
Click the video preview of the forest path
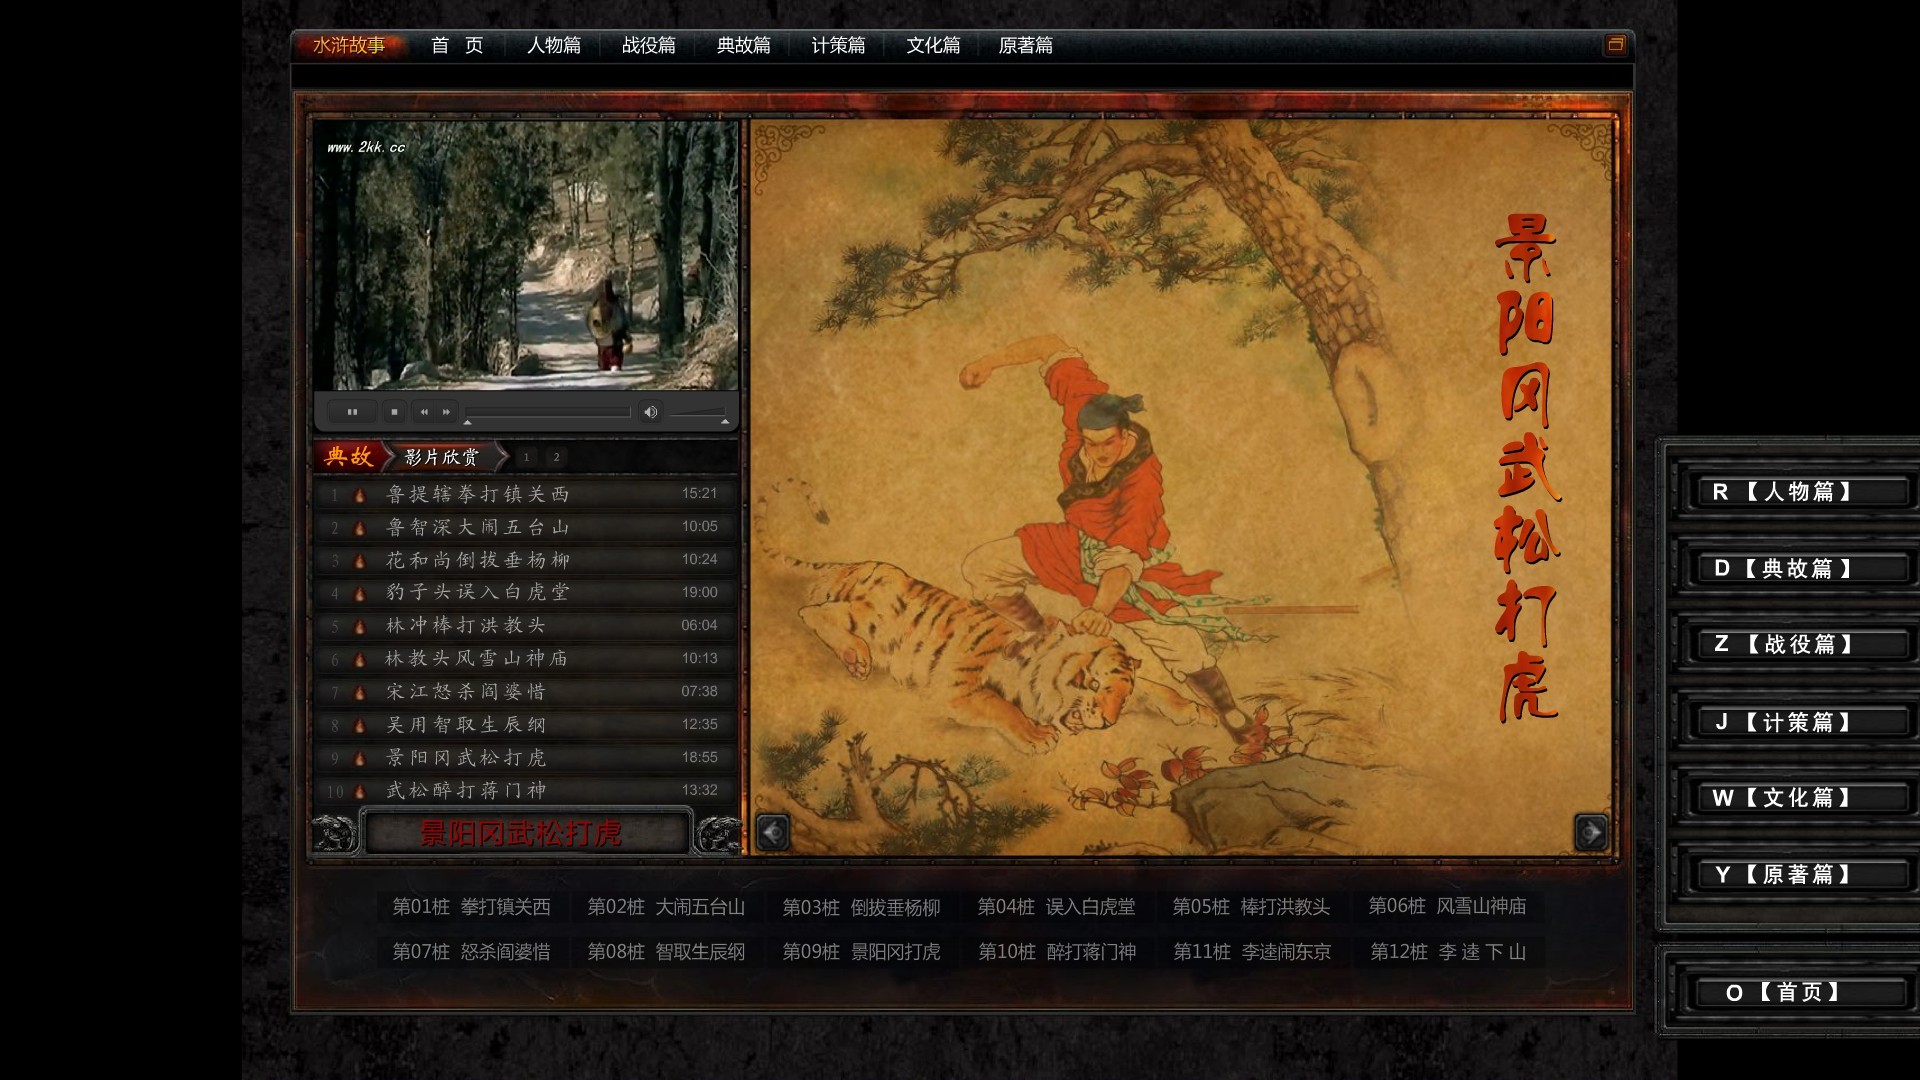[526, 256]
